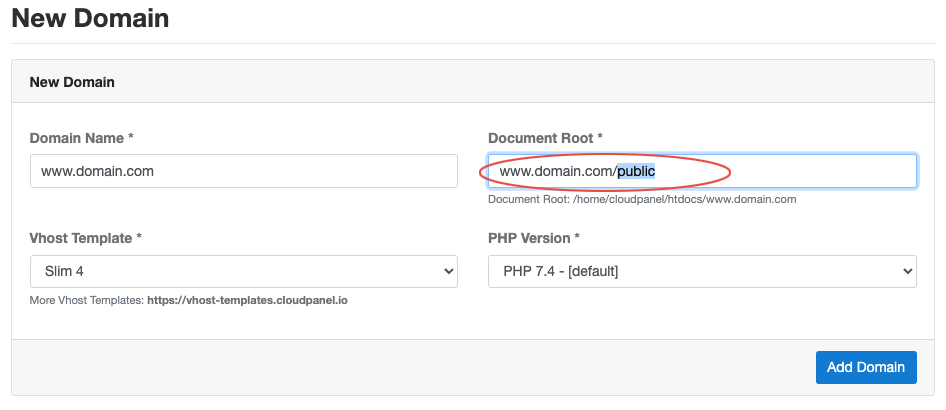
Task: Open the PHP Version dropdown
Action: (x=702, y=271)
